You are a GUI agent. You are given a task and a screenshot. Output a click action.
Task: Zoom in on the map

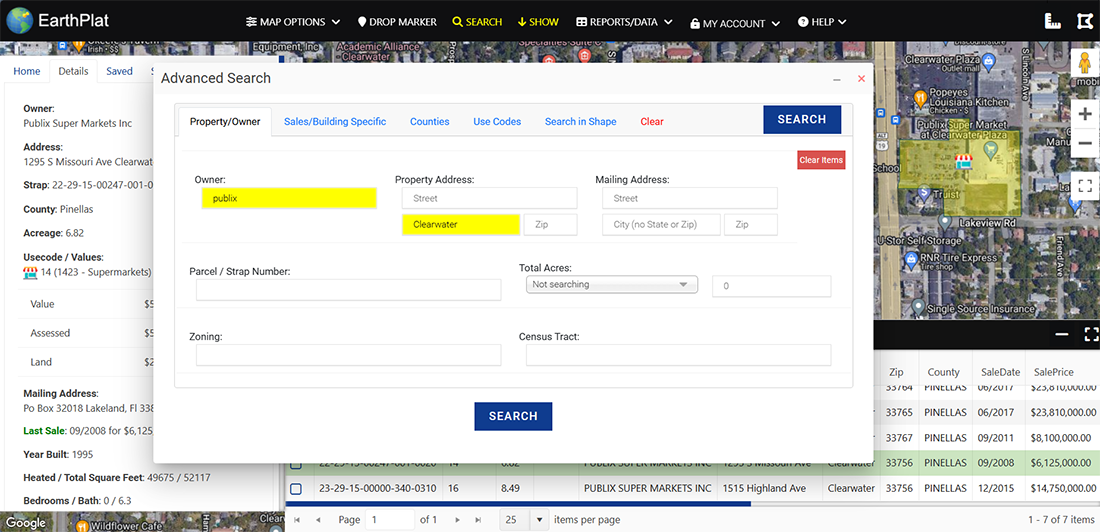(x=1084, y=114)
